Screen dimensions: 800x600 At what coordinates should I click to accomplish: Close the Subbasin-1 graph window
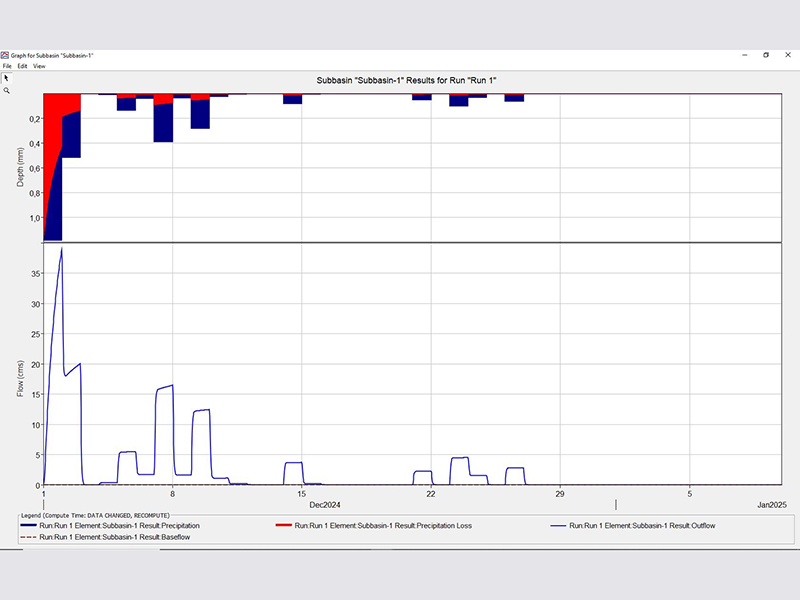(788, 55)
